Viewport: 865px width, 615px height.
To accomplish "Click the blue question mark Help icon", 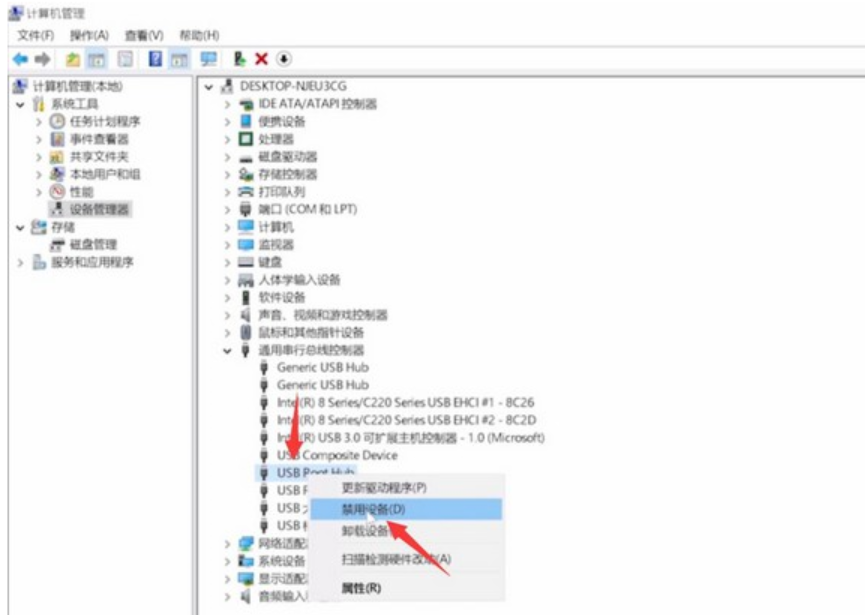I will point(156,59).
